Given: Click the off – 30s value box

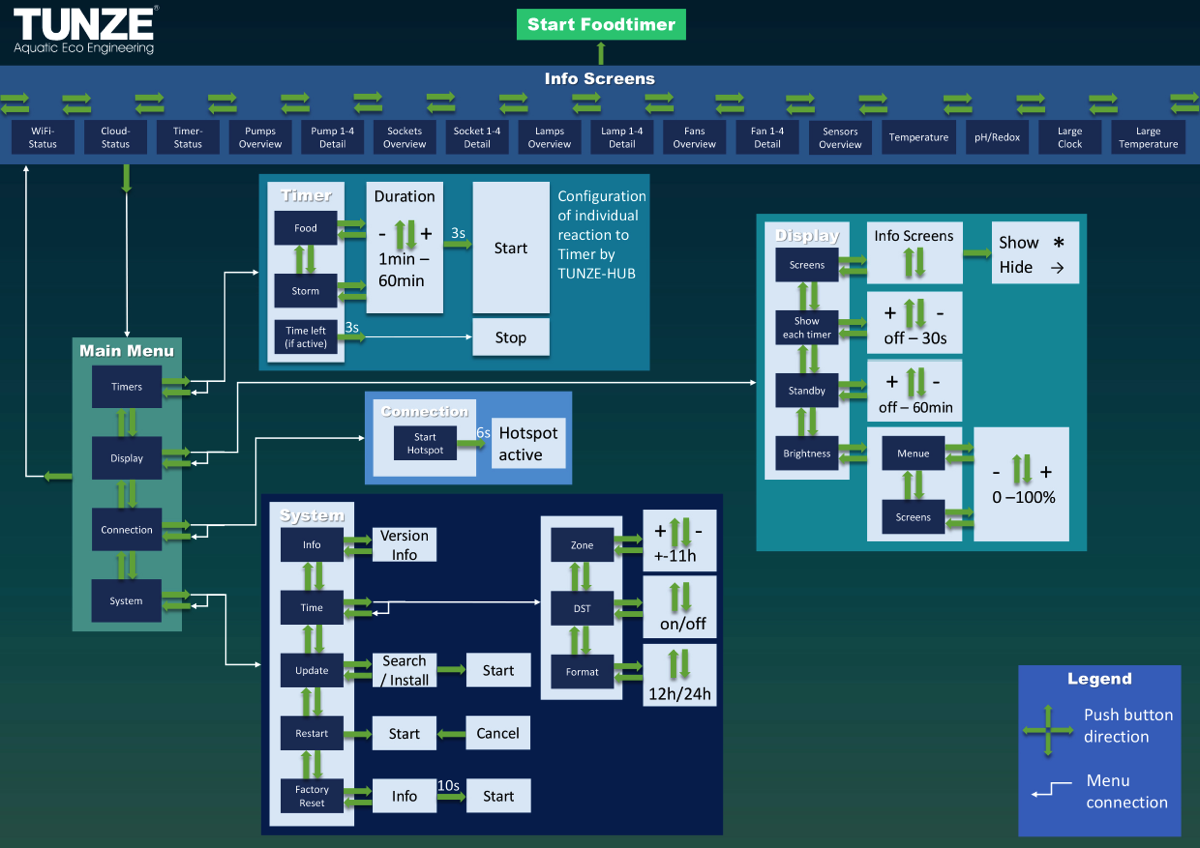Looking at the screenshot, I should pyautogui.click(x=915, y=323).
